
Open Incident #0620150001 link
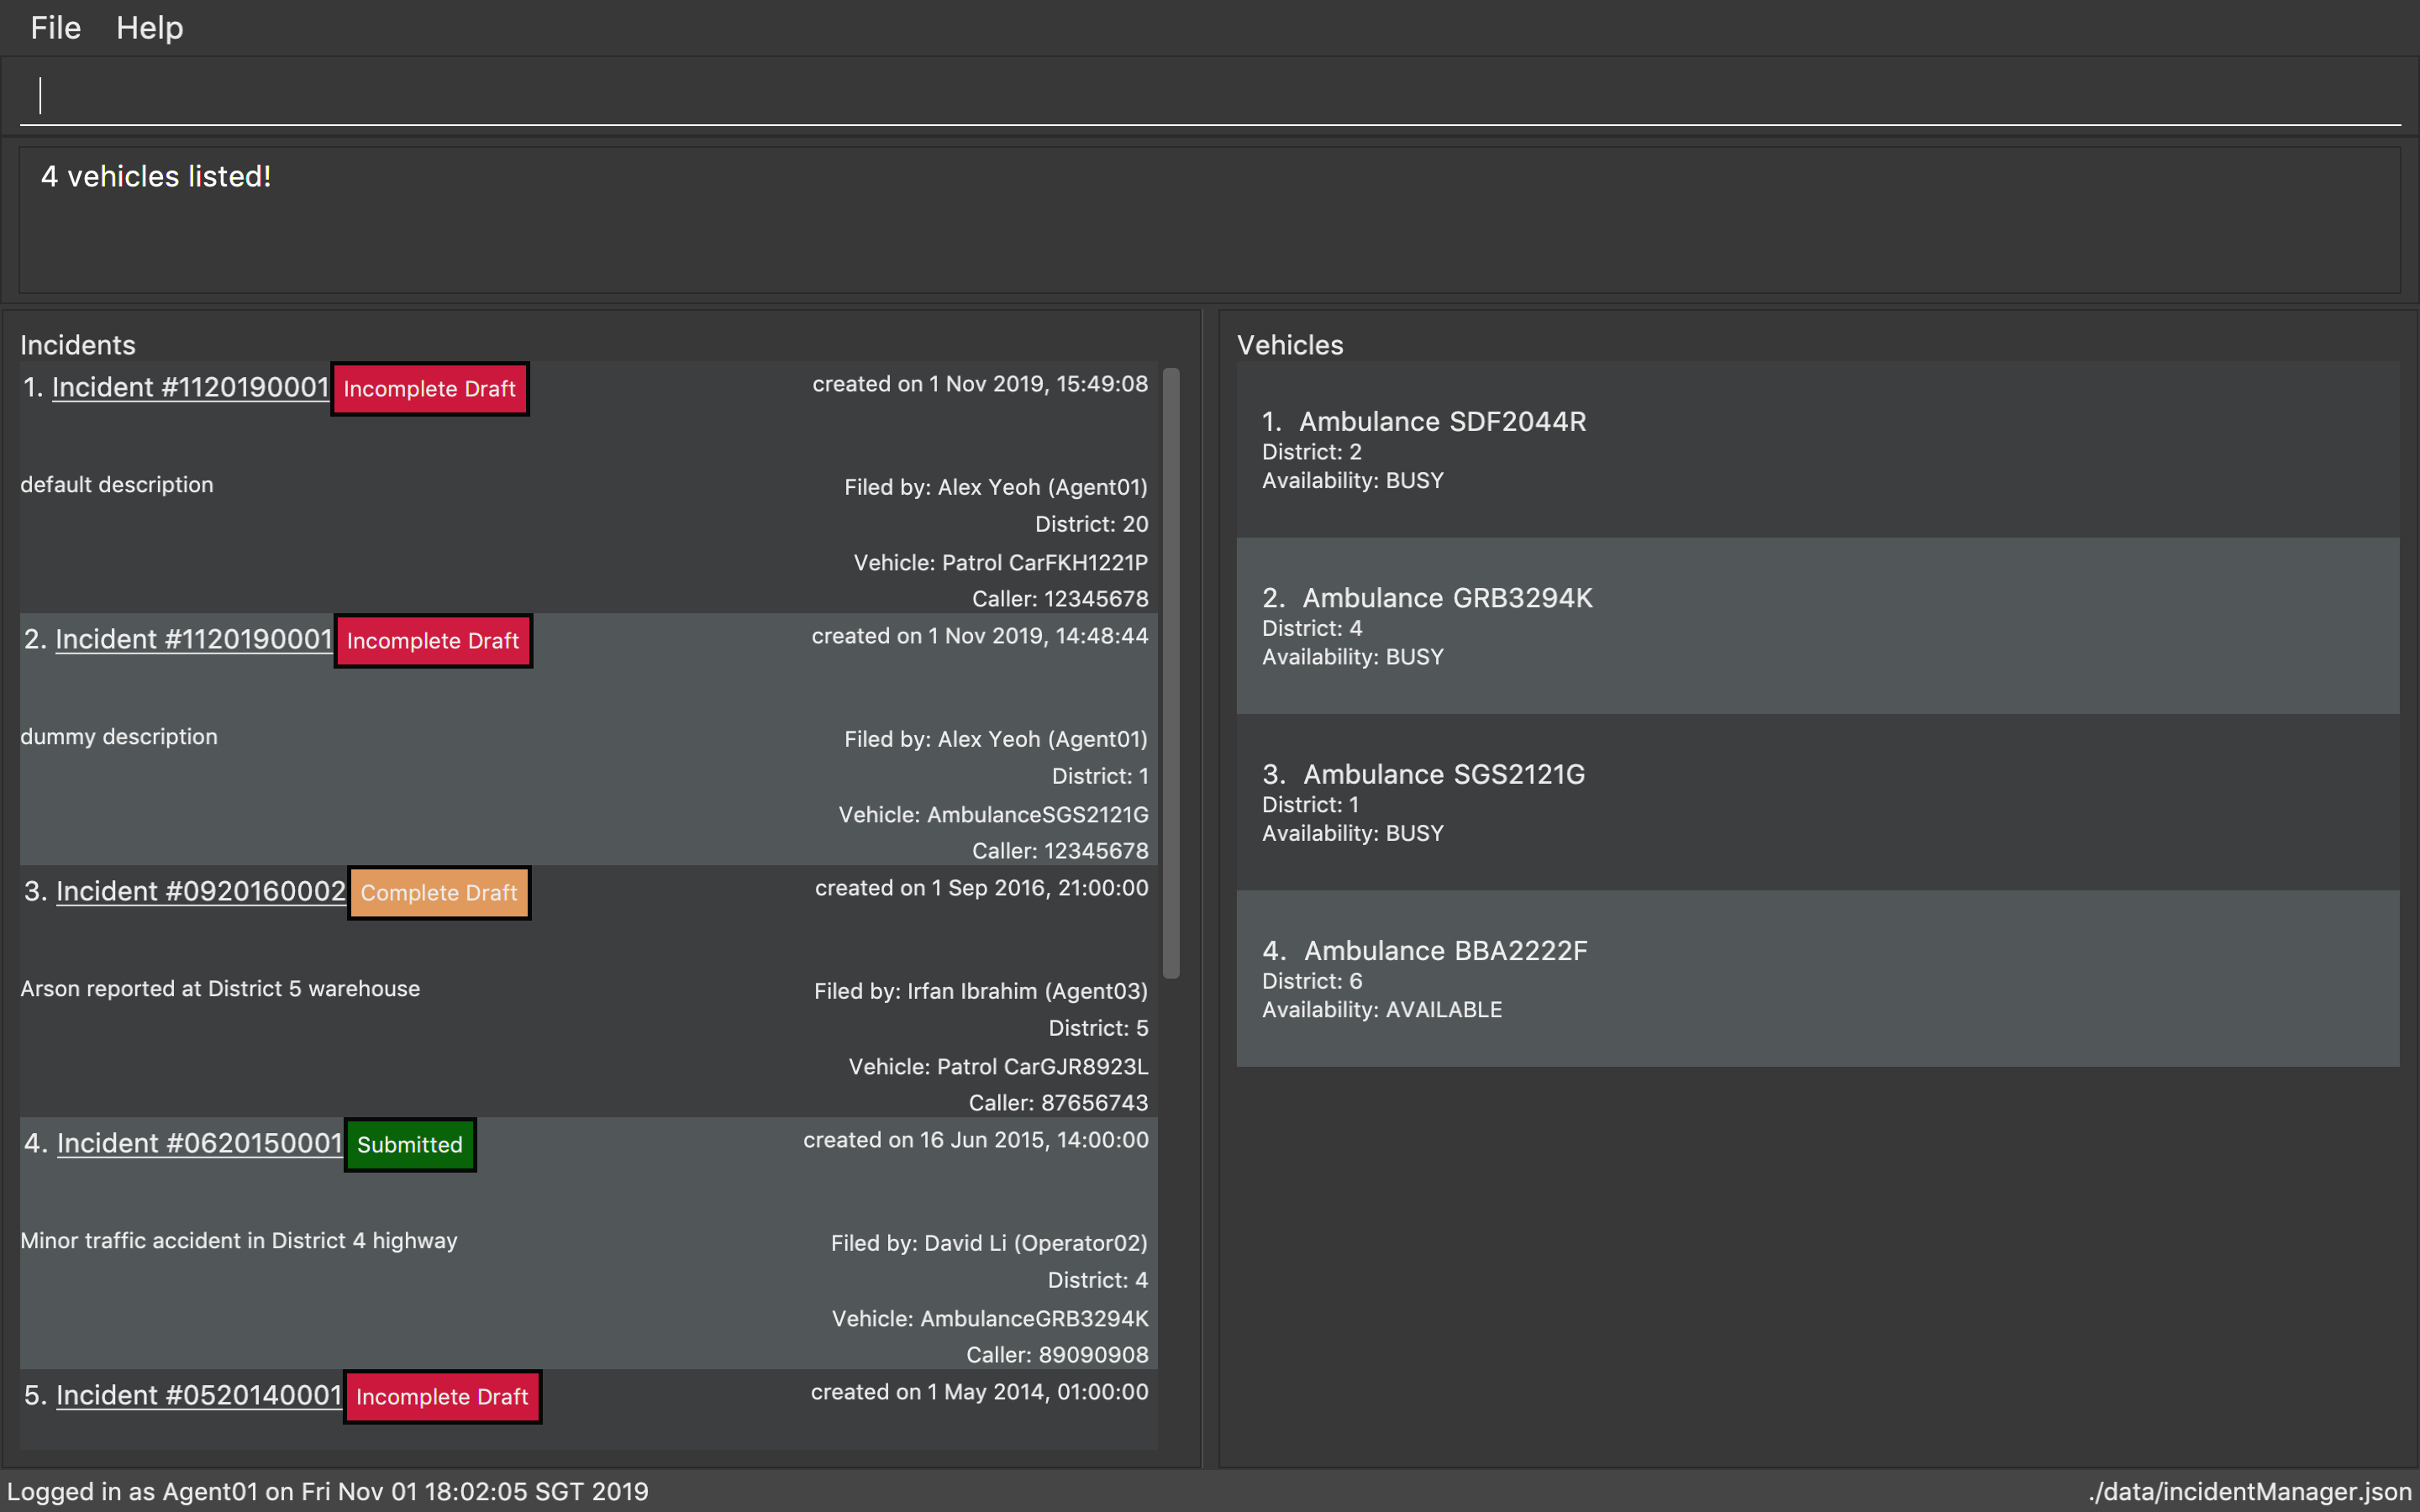(x=200, y=1143)
